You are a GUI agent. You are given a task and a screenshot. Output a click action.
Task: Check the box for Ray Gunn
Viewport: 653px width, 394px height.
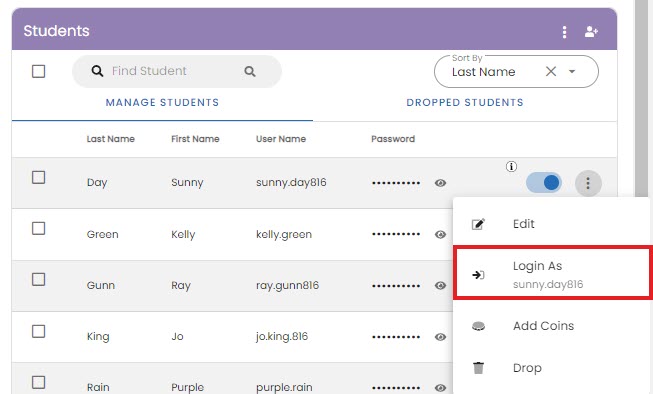point(38,279)
